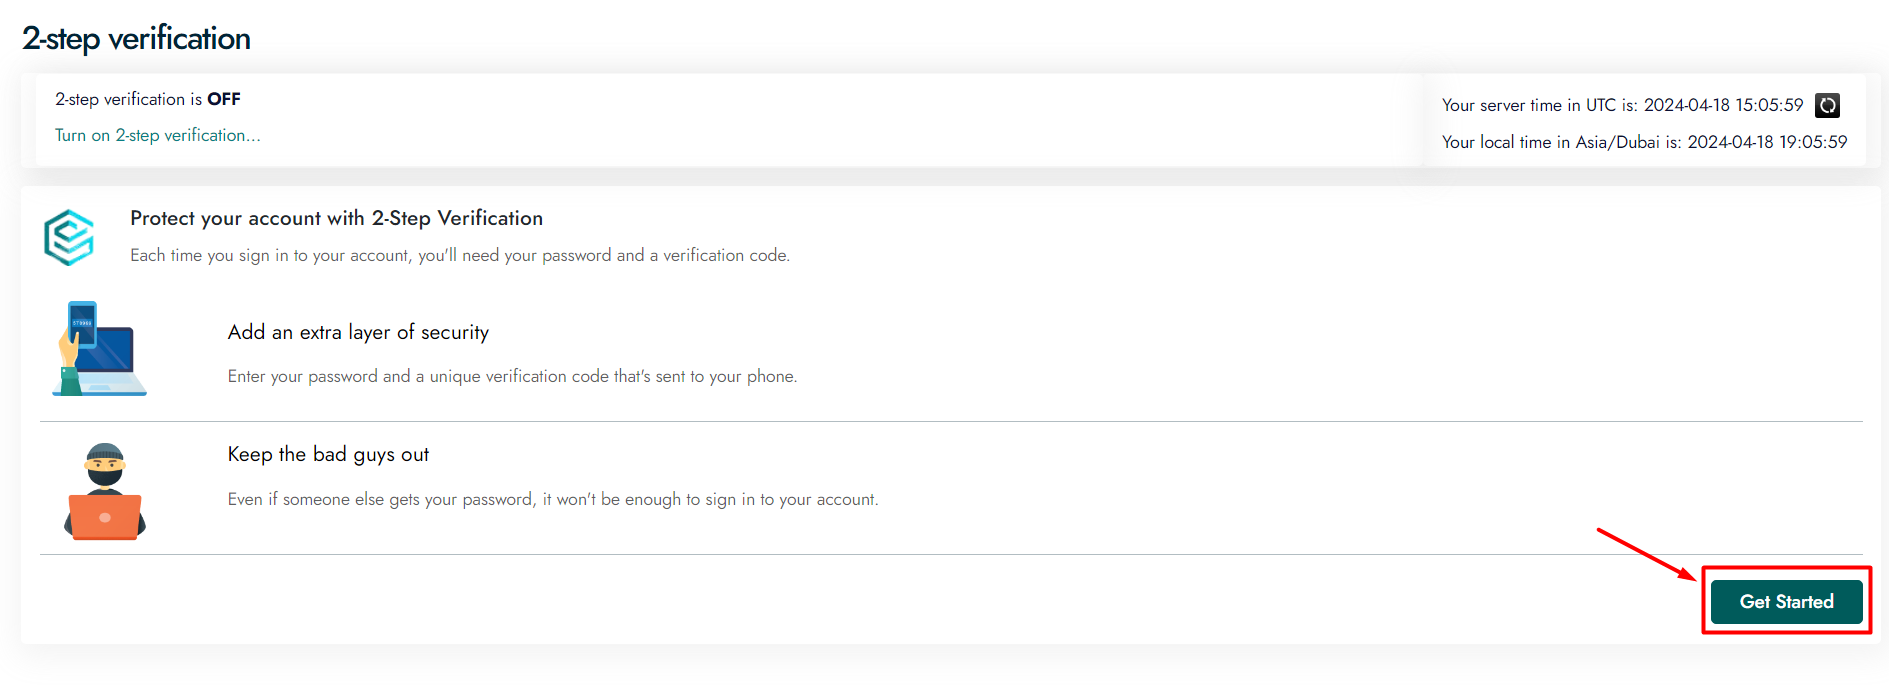Click the Protect your account heading
Screen dimensions: 1889x688
tap(336, 218)
